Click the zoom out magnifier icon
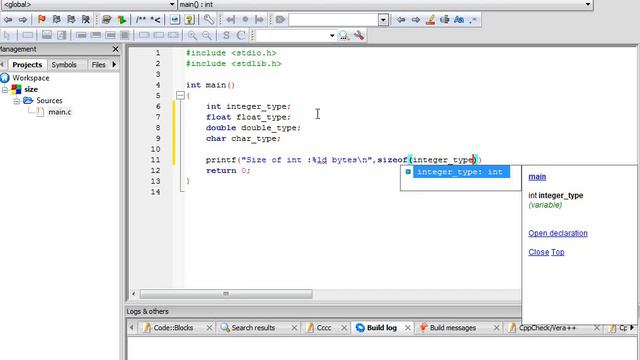 point(207,36)
